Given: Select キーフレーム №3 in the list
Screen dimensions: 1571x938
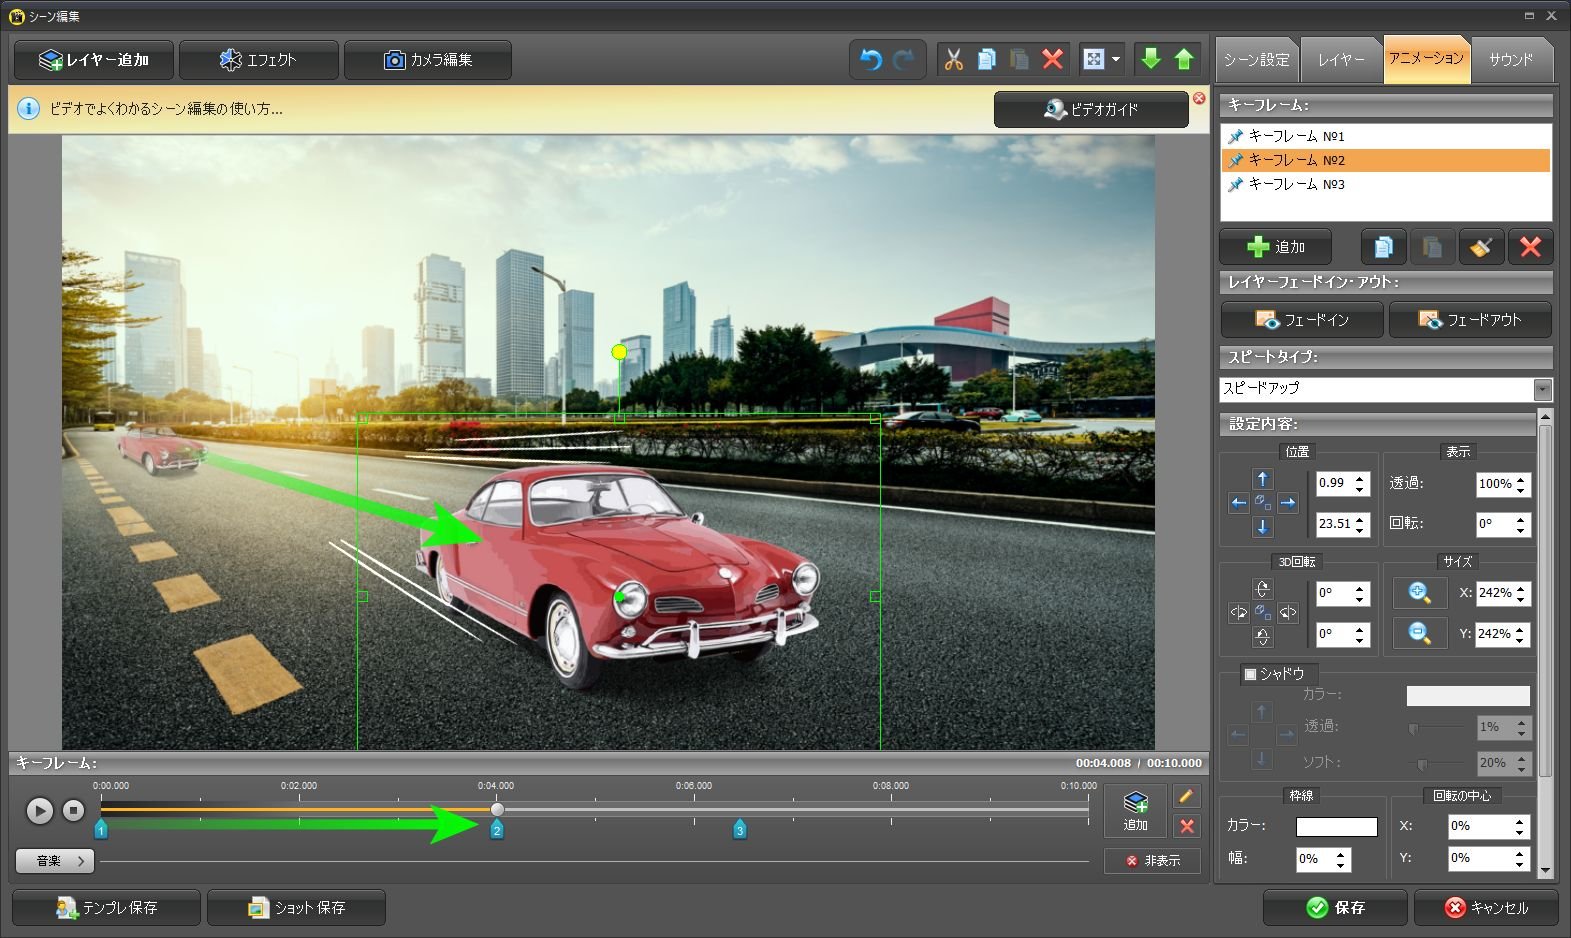Looking at the screenshot, I should (1386, 184).
